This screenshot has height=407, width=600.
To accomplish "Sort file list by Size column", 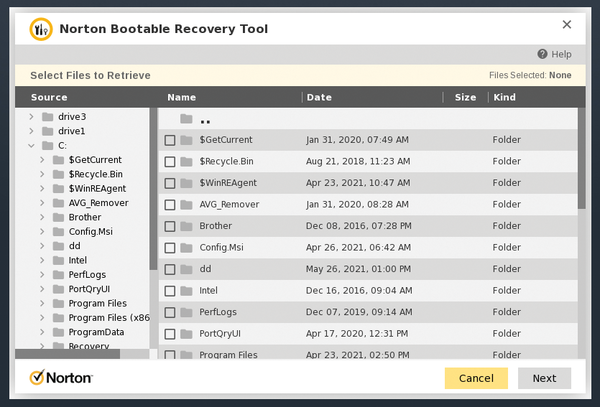I will coord(465,97).
